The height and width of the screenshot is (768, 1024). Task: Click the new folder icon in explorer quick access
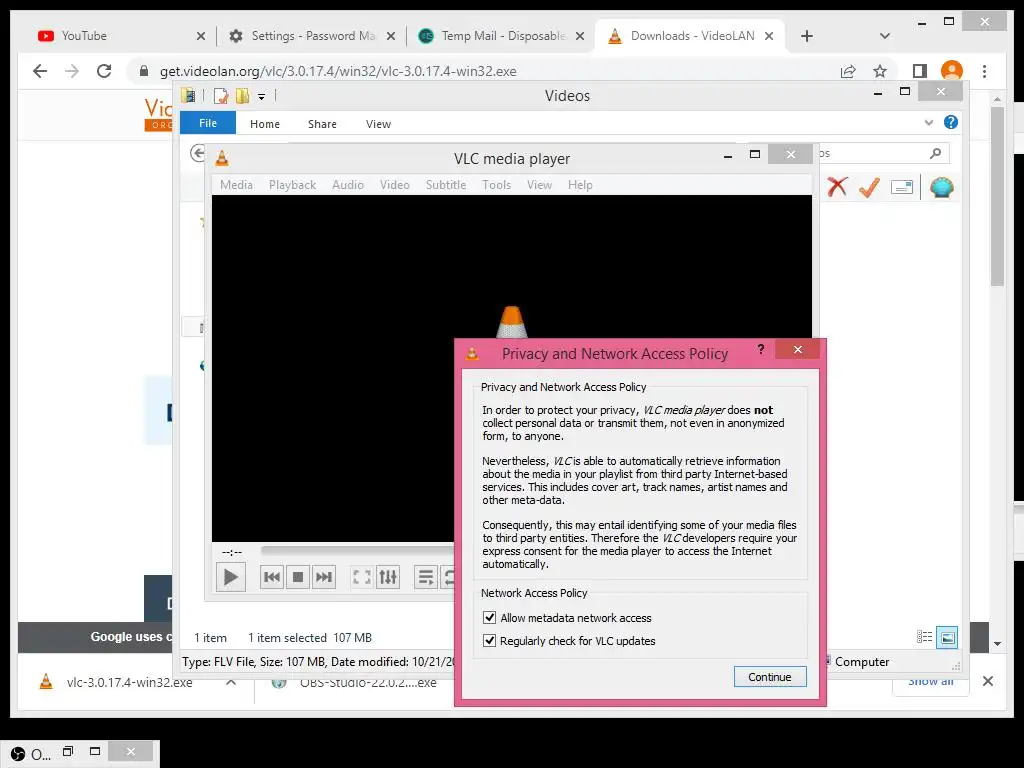point(242,96)
